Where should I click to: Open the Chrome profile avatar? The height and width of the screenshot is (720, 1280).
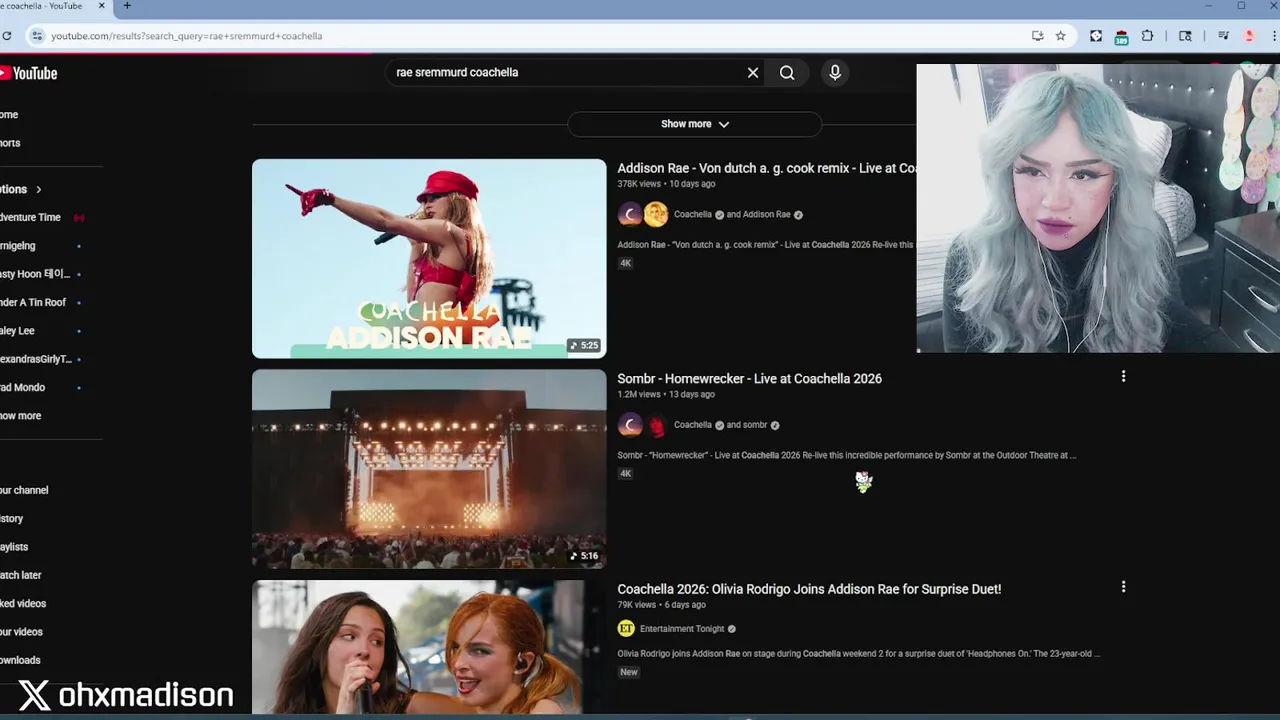(1249, 36)
